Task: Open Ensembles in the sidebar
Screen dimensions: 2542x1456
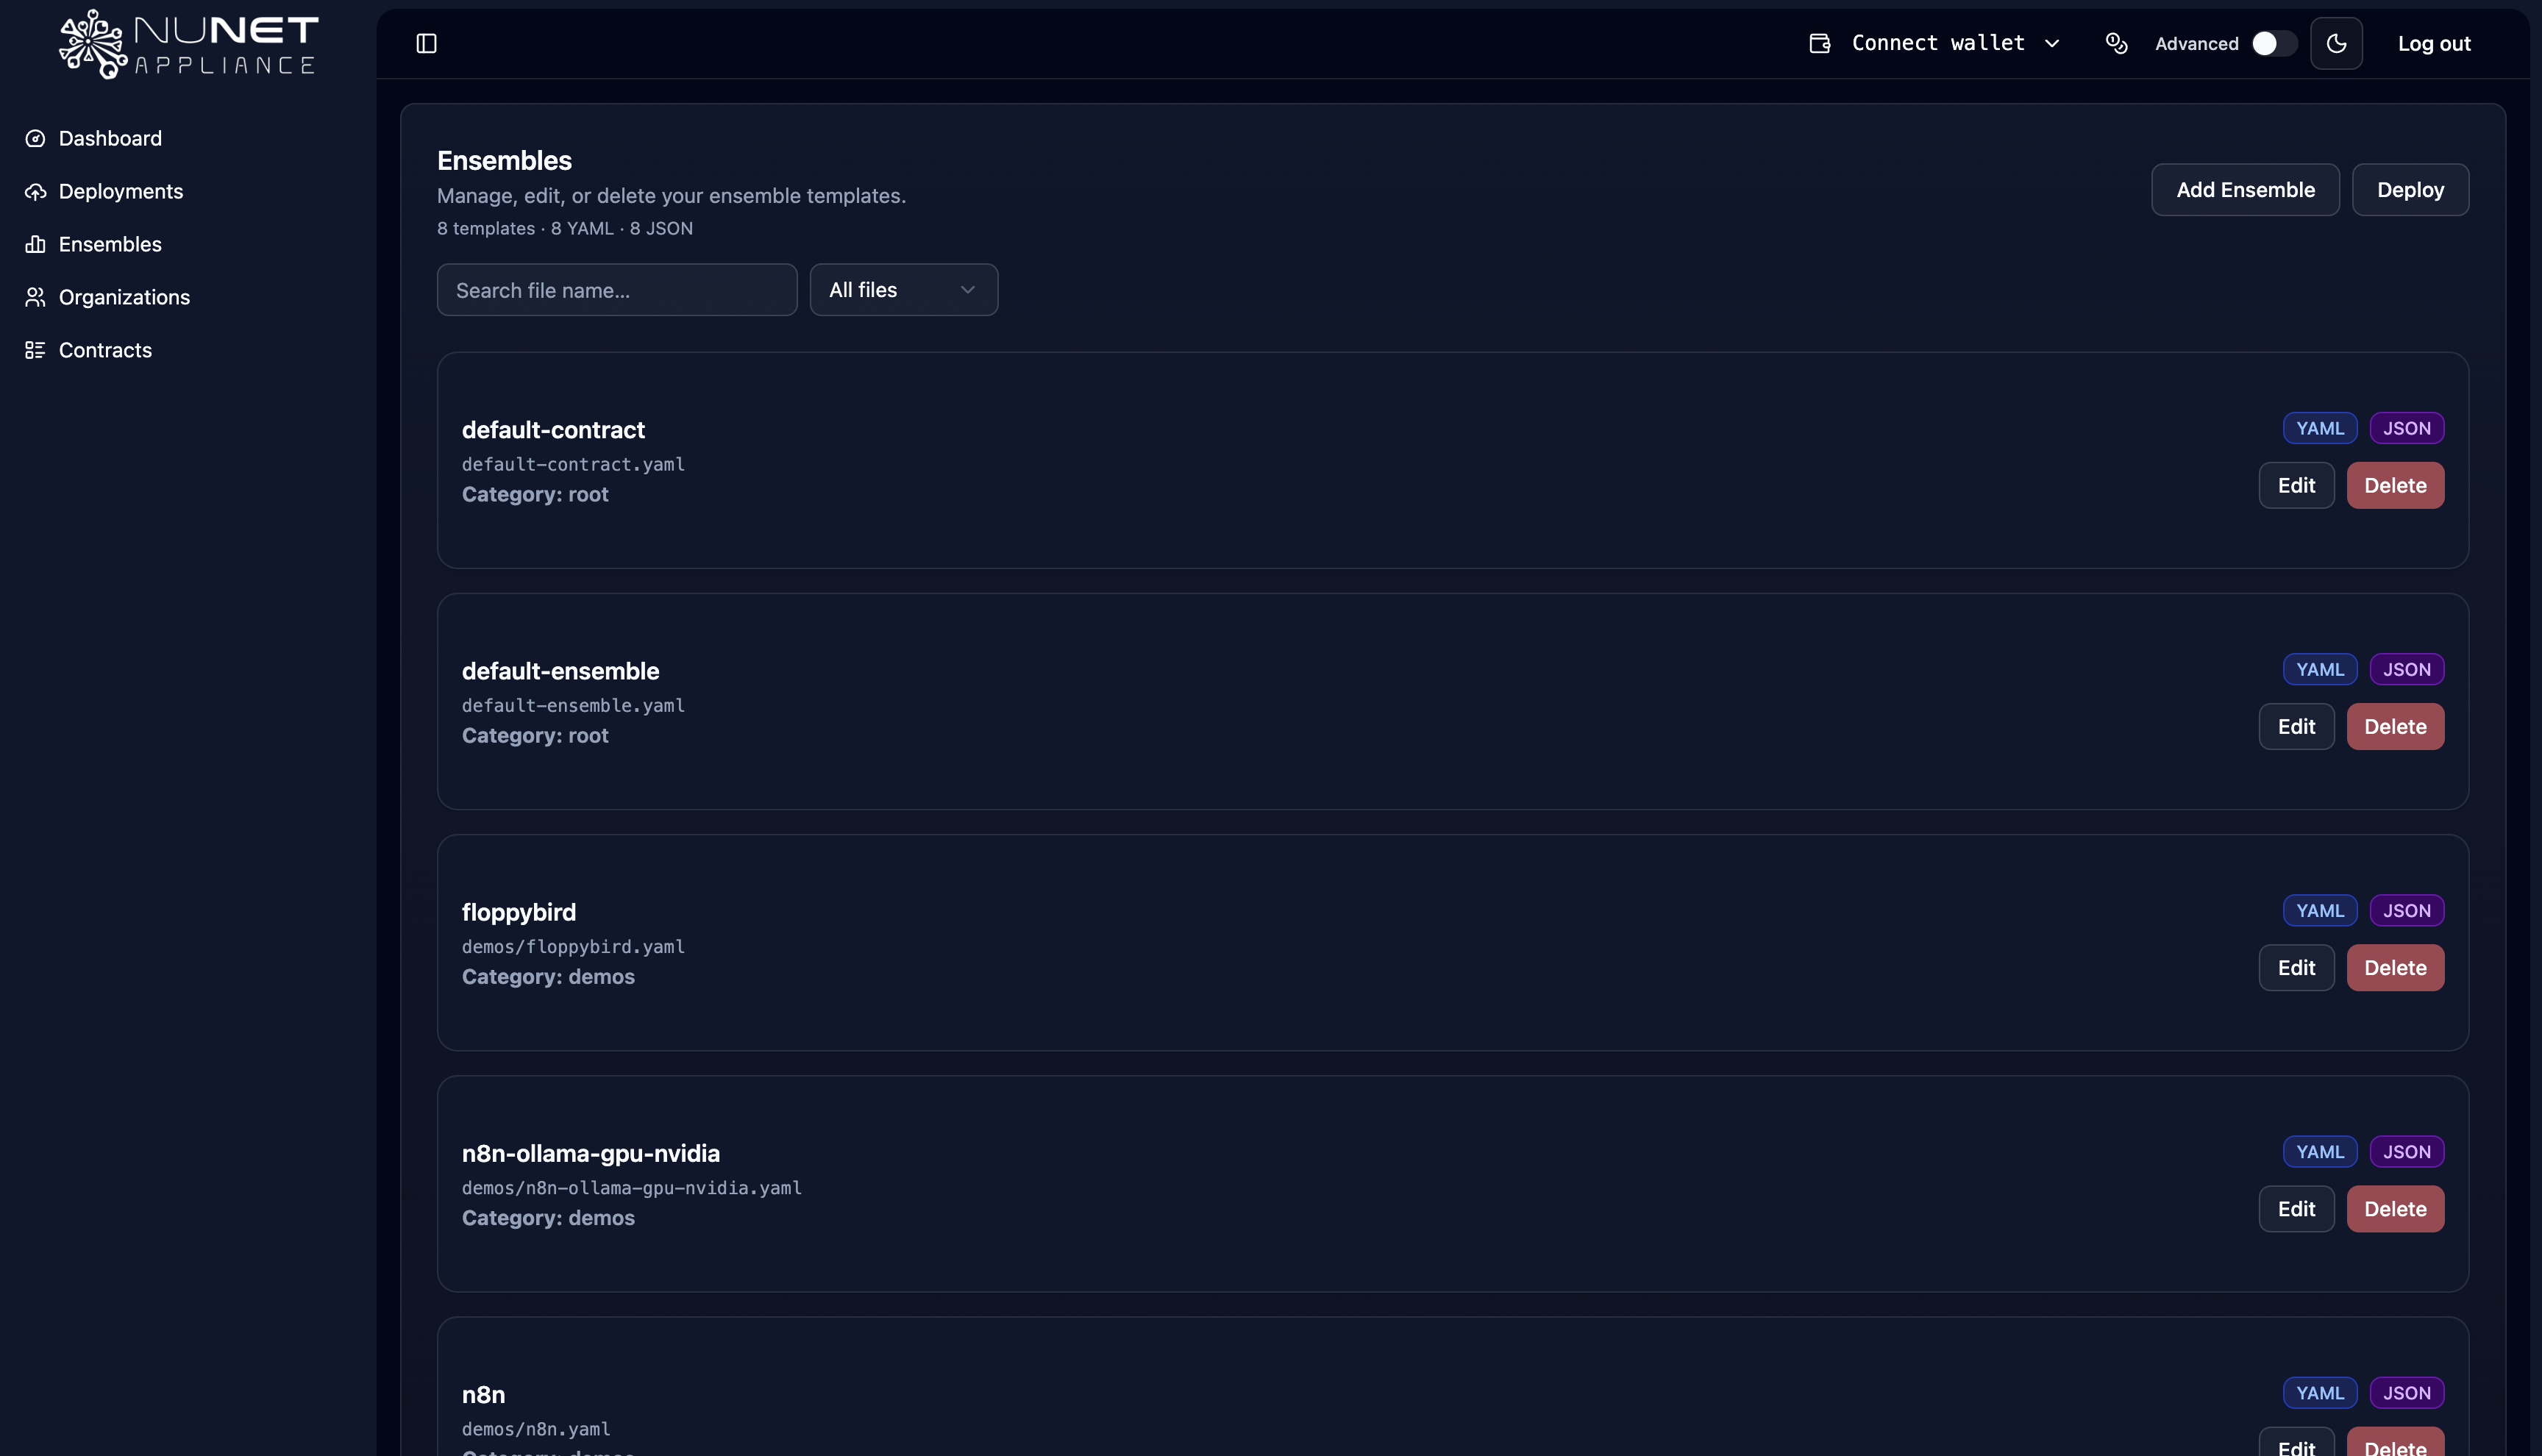Action: point(110,244)
